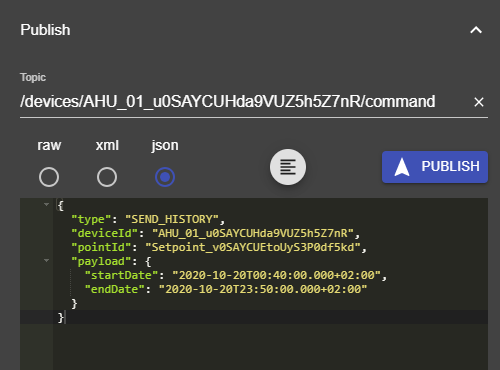The height and width of the screenshot is (370, 500).
Task: Click the arrow icon in the PUBLISH button
Action: [x=402, y=167]
